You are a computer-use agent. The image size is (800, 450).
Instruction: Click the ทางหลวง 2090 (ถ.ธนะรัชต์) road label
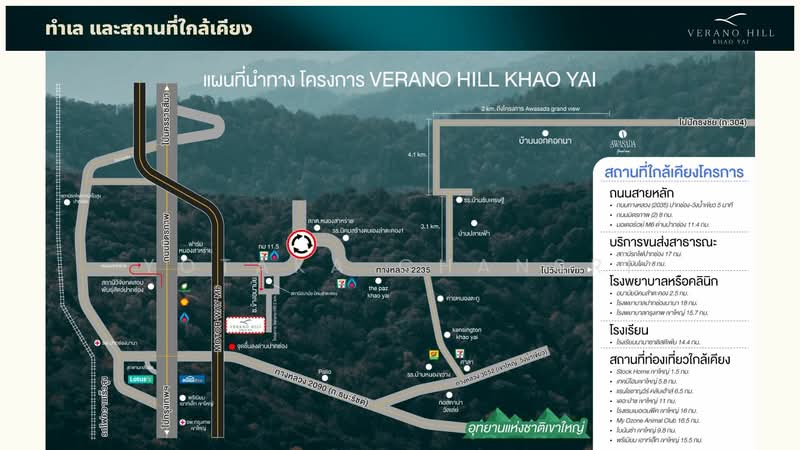coord(321,387)
